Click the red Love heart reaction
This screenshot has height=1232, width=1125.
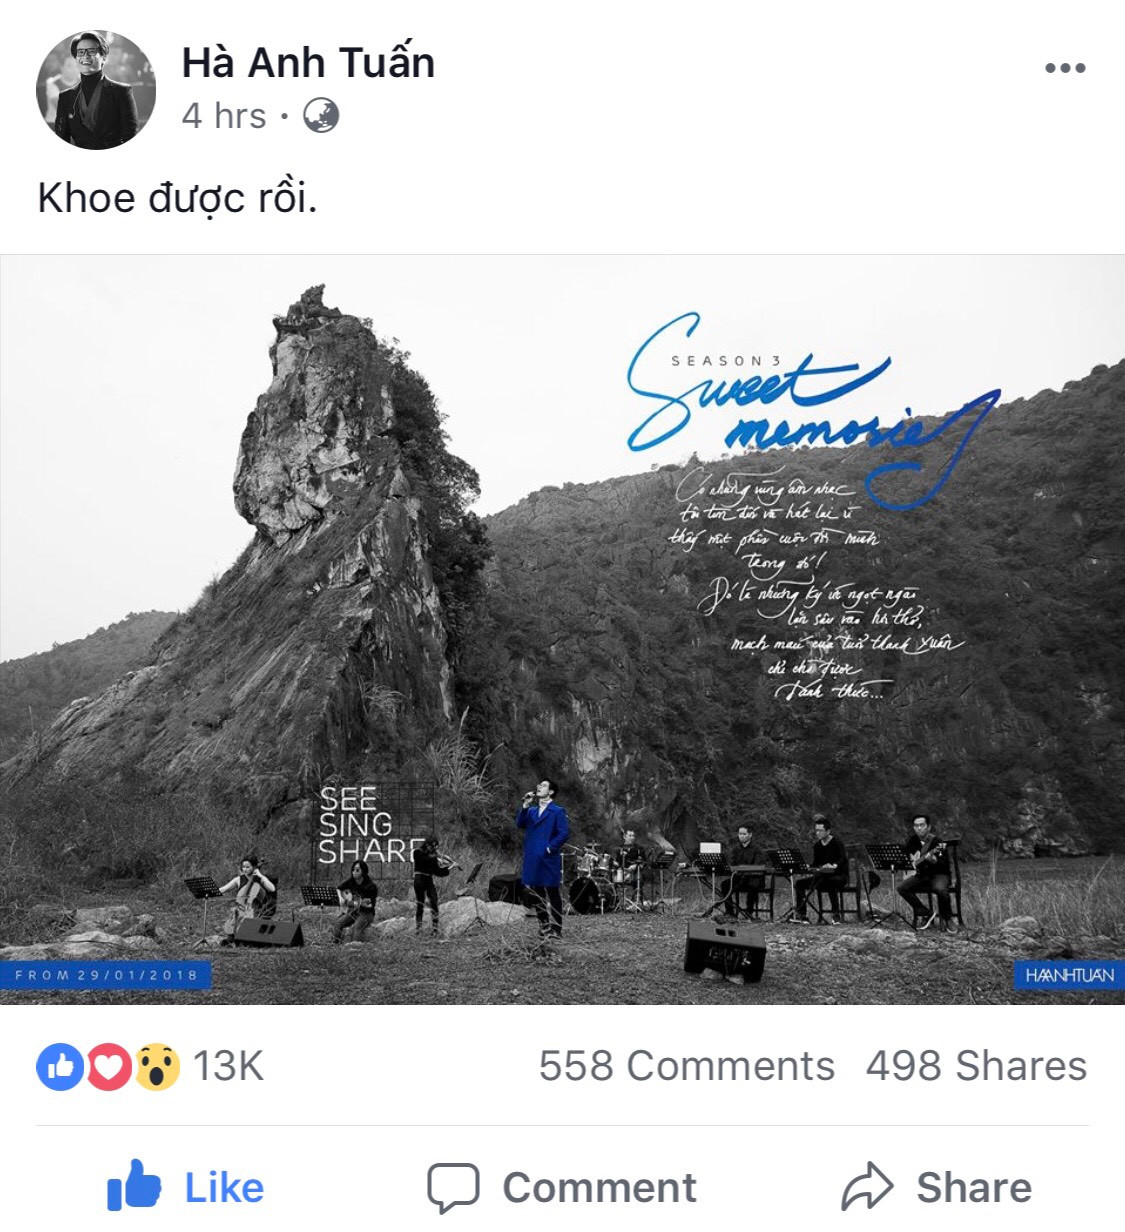[x=108, y=1066]
